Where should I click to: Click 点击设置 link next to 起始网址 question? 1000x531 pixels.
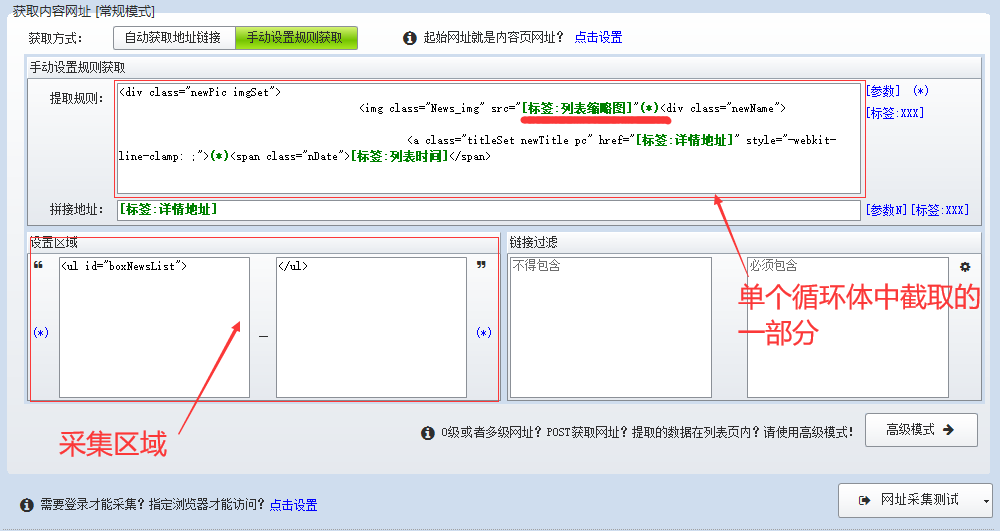click(x=598, y=38)
